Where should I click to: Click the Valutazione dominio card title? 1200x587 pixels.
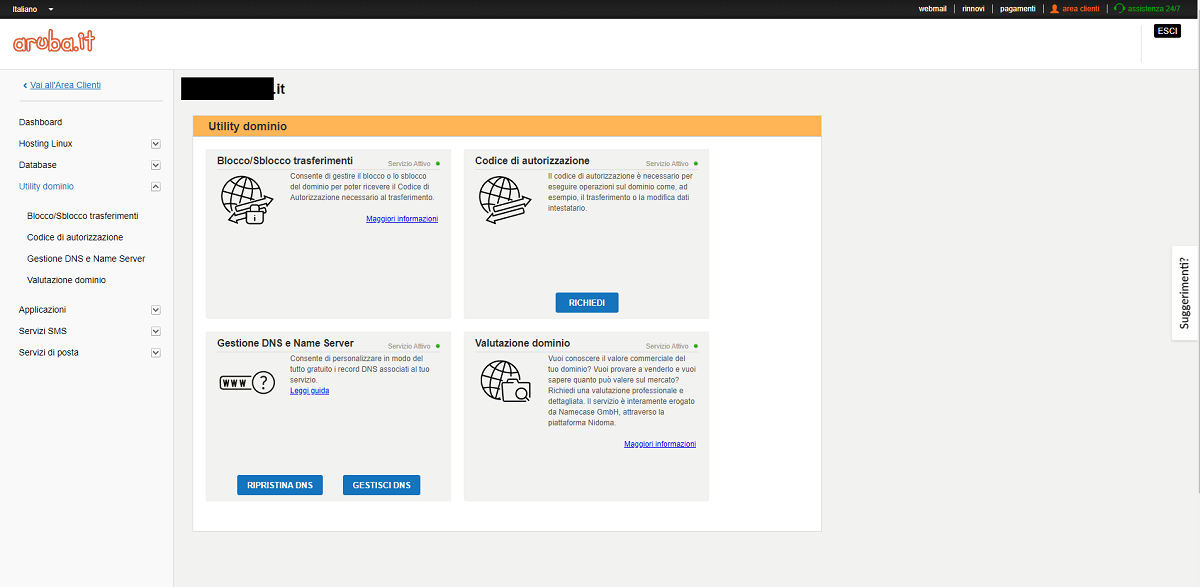click(522, 343)
